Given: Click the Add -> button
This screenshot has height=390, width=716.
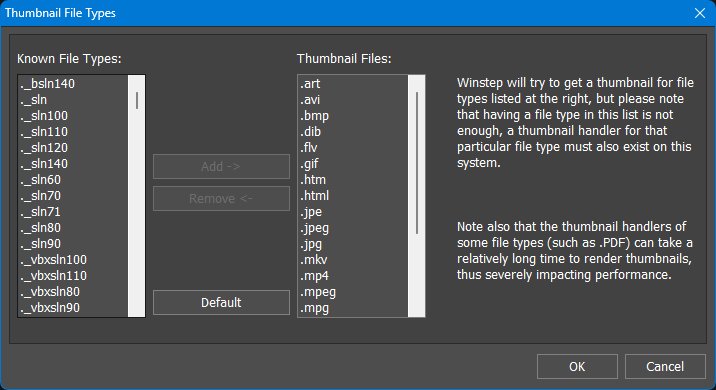Looking at the screenshot, I should (221, 166).
